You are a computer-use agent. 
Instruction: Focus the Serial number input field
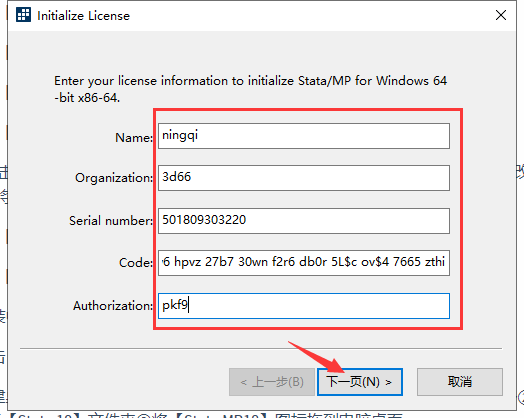(x=304, y=221)
